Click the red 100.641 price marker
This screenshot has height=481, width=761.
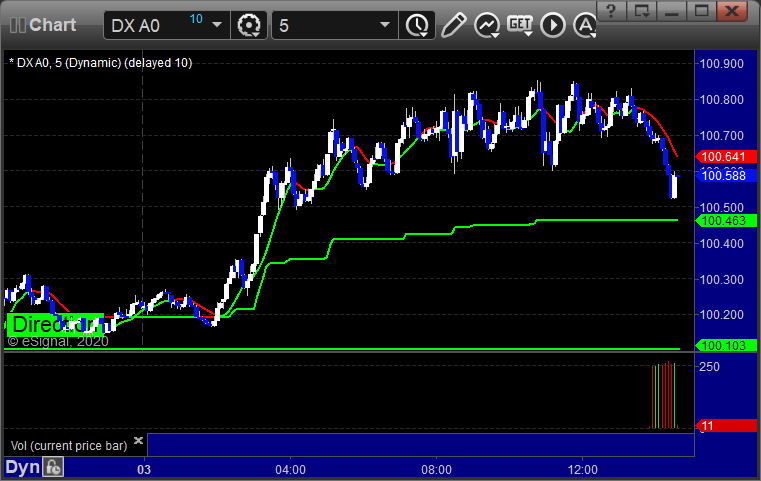[724, 156]
